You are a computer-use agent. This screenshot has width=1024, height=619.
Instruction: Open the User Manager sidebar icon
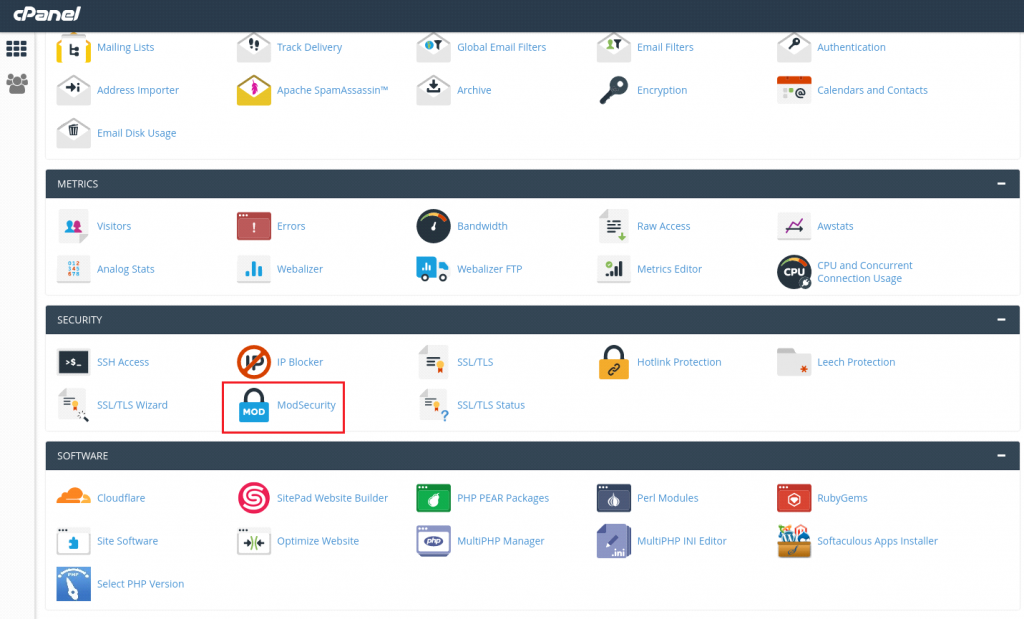tap(16, 84)
